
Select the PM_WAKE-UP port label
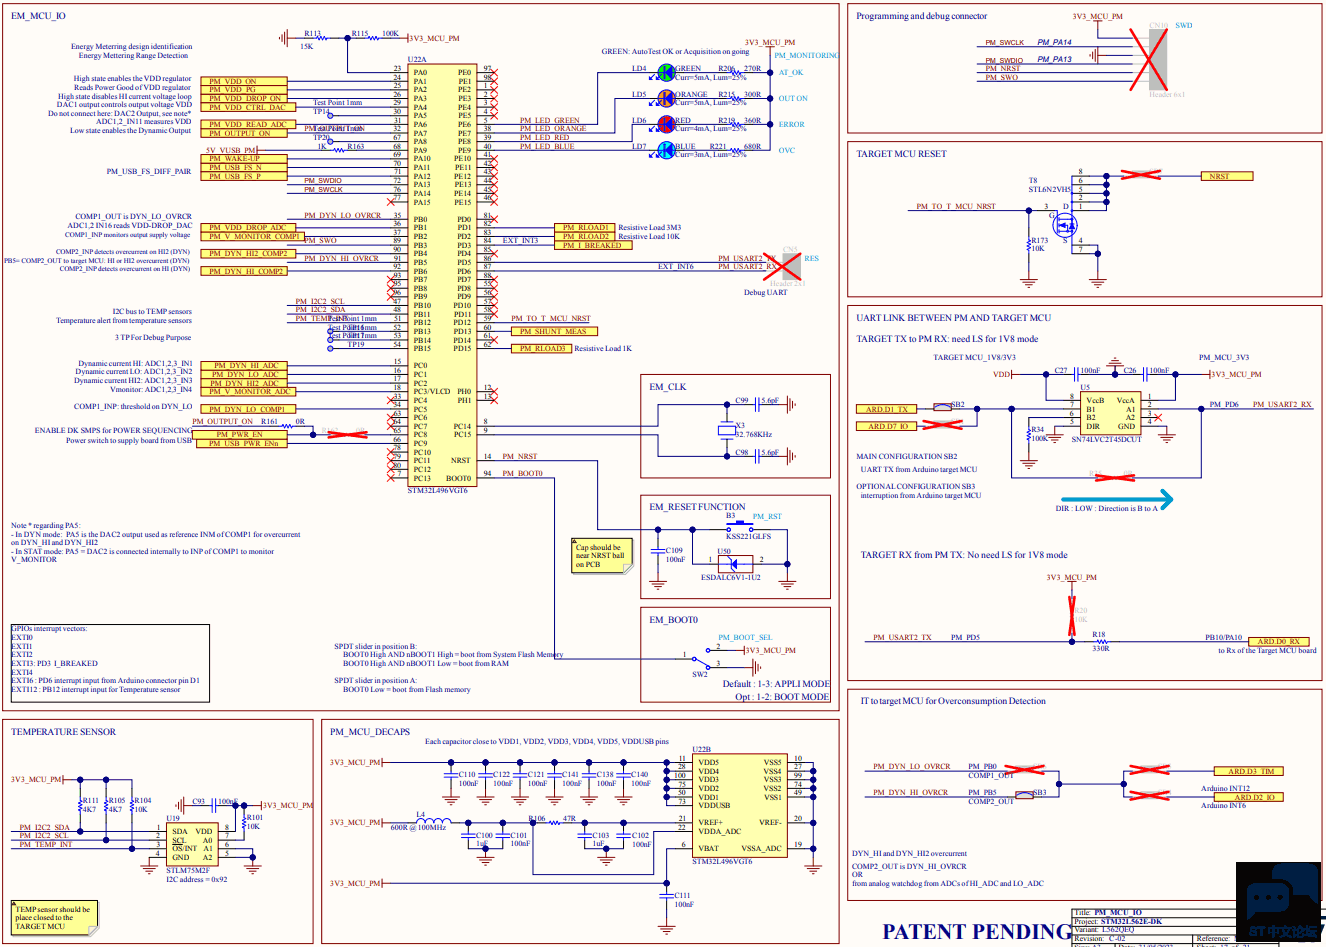tap(244, 159)
